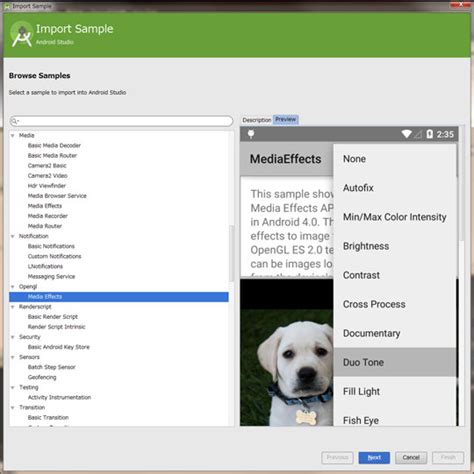
Task: Select Media Recorder sample
Action: point(48,216)
